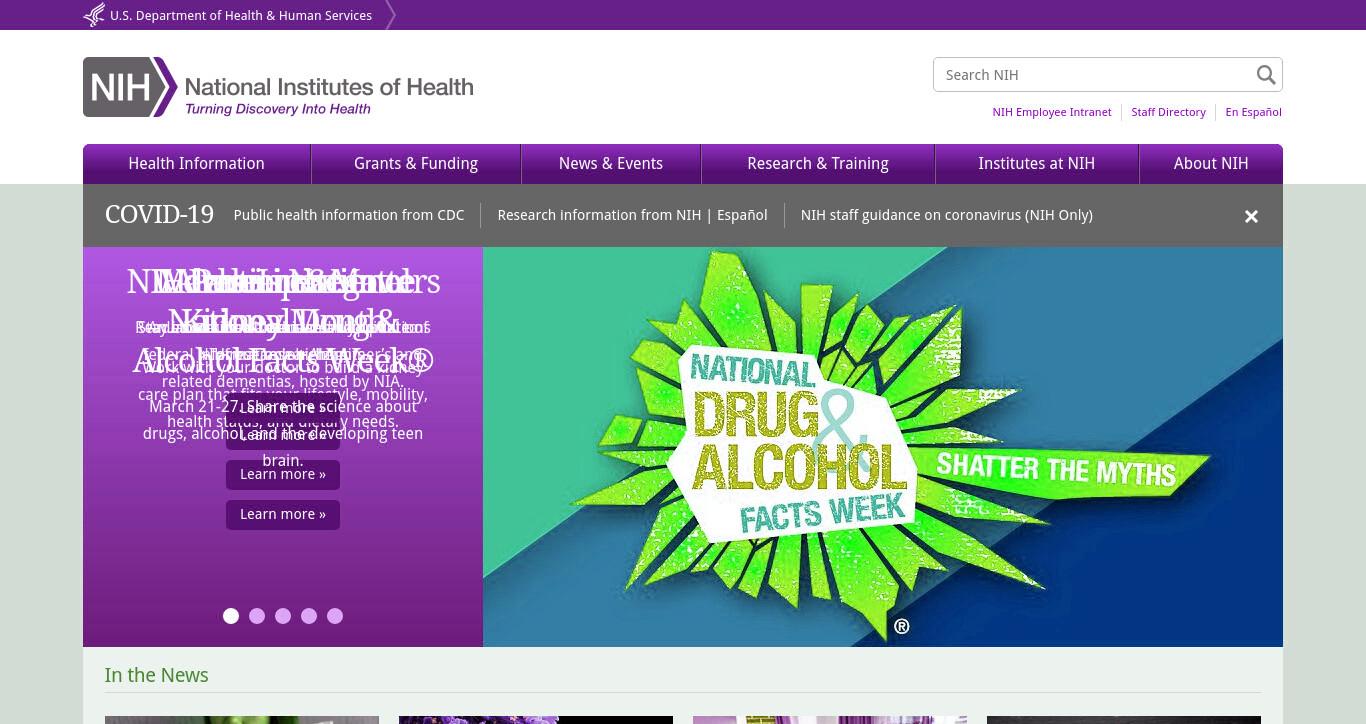The height and width of the screenshot is (724, 1366).
Task: Open the Health Information menu
Action: click(197, 164)
